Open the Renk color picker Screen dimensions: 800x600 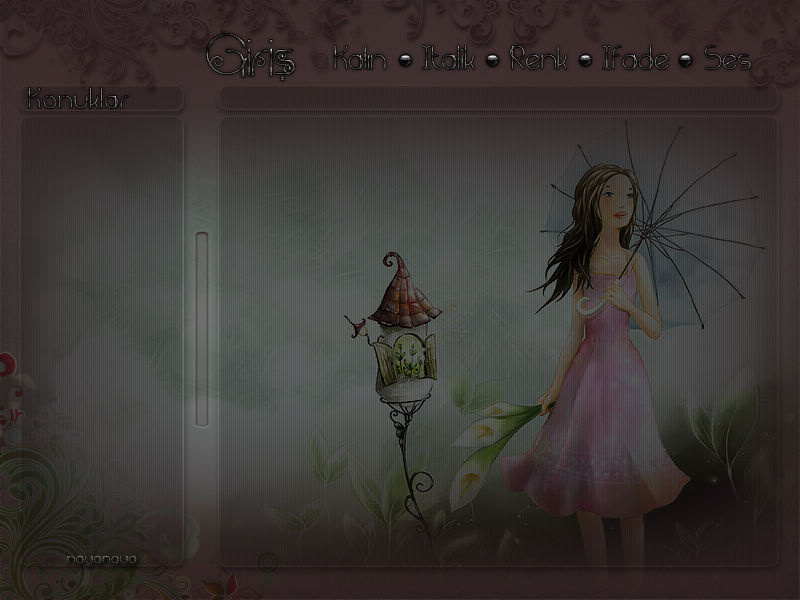(538, 59)
